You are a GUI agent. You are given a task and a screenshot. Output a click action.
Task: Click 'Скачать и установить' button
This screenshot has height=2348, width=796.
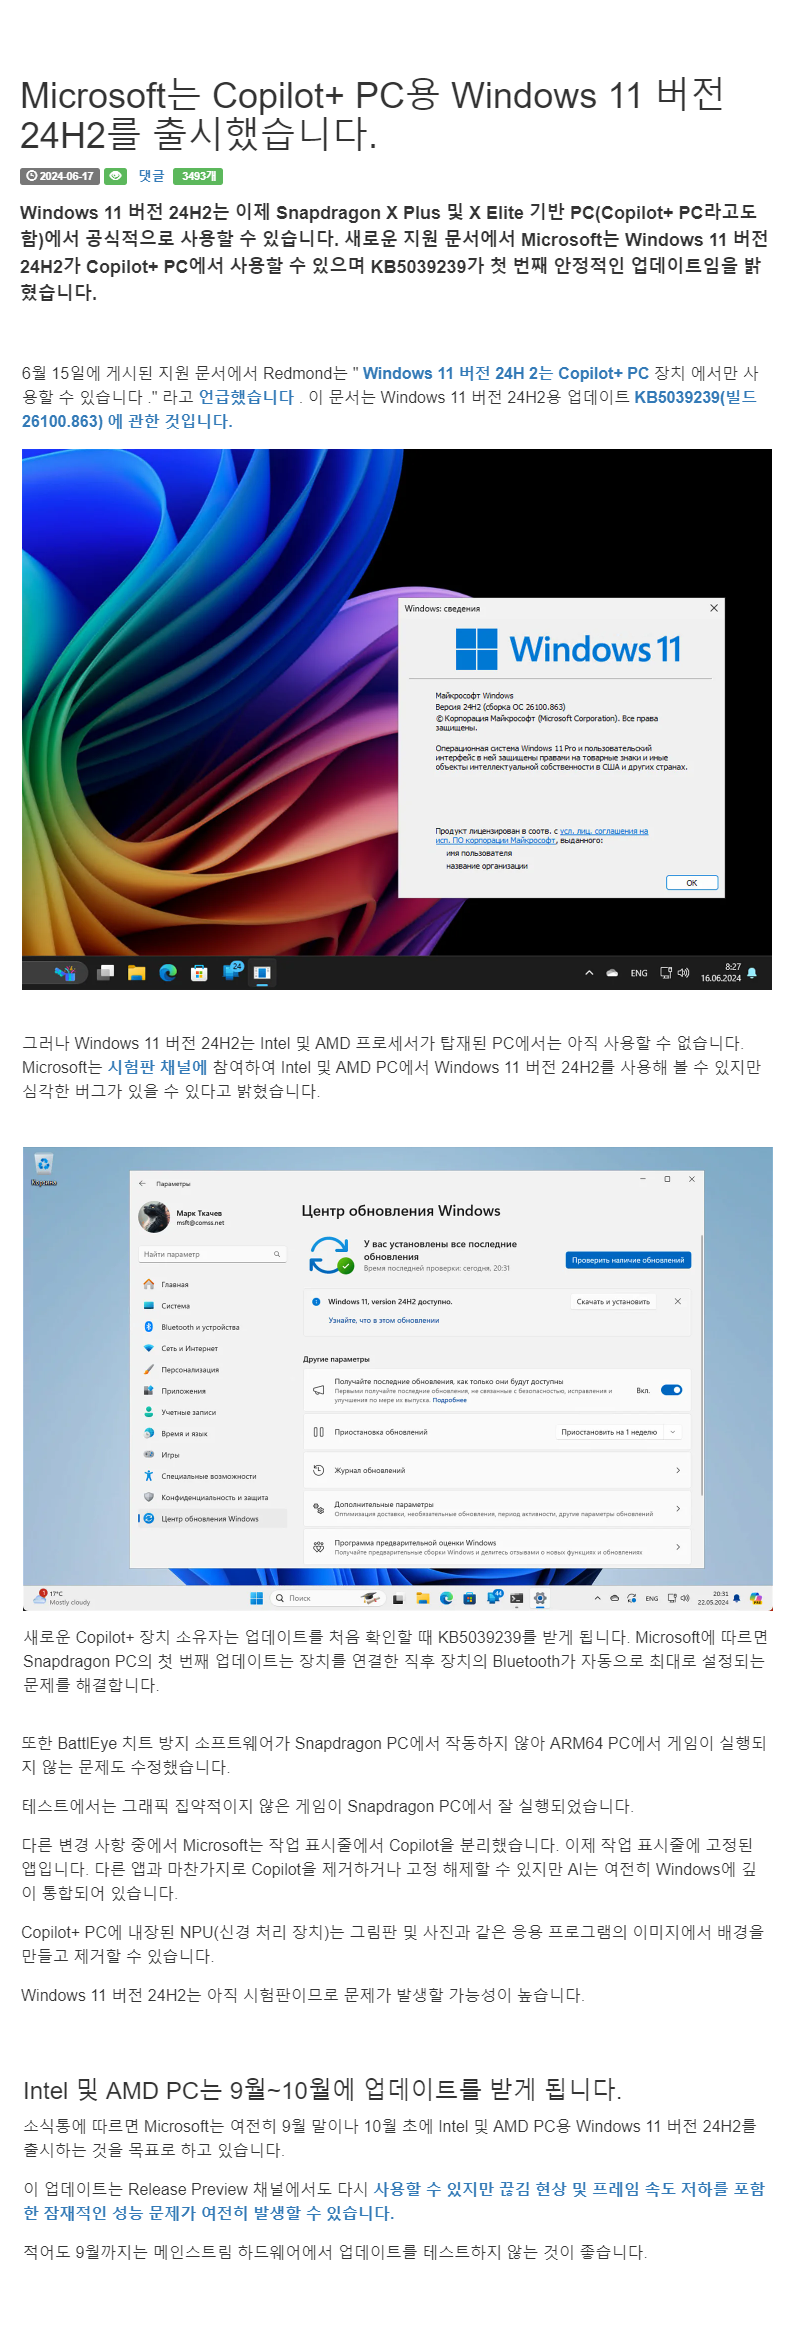[x=613, y=1301]
